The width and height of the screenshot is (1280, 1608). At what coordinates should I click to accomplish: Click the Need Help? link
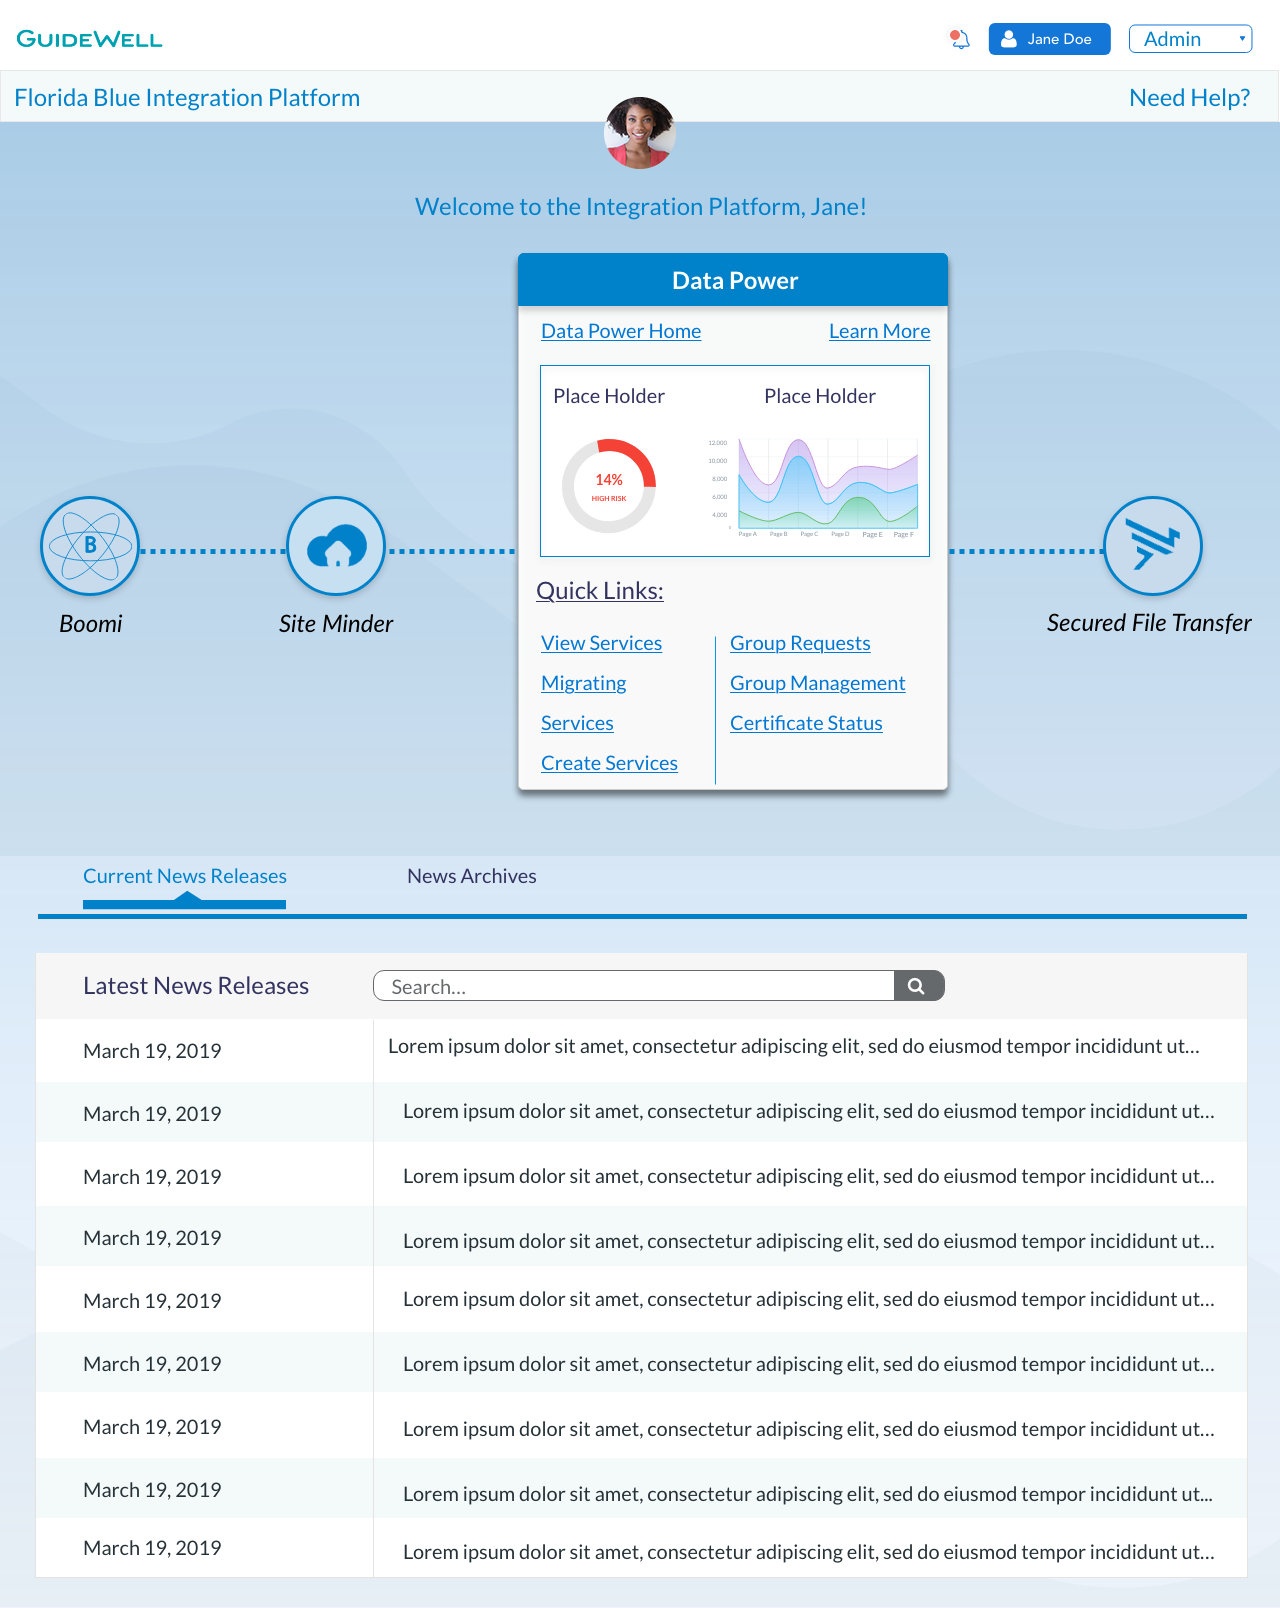coord(1189,98)
